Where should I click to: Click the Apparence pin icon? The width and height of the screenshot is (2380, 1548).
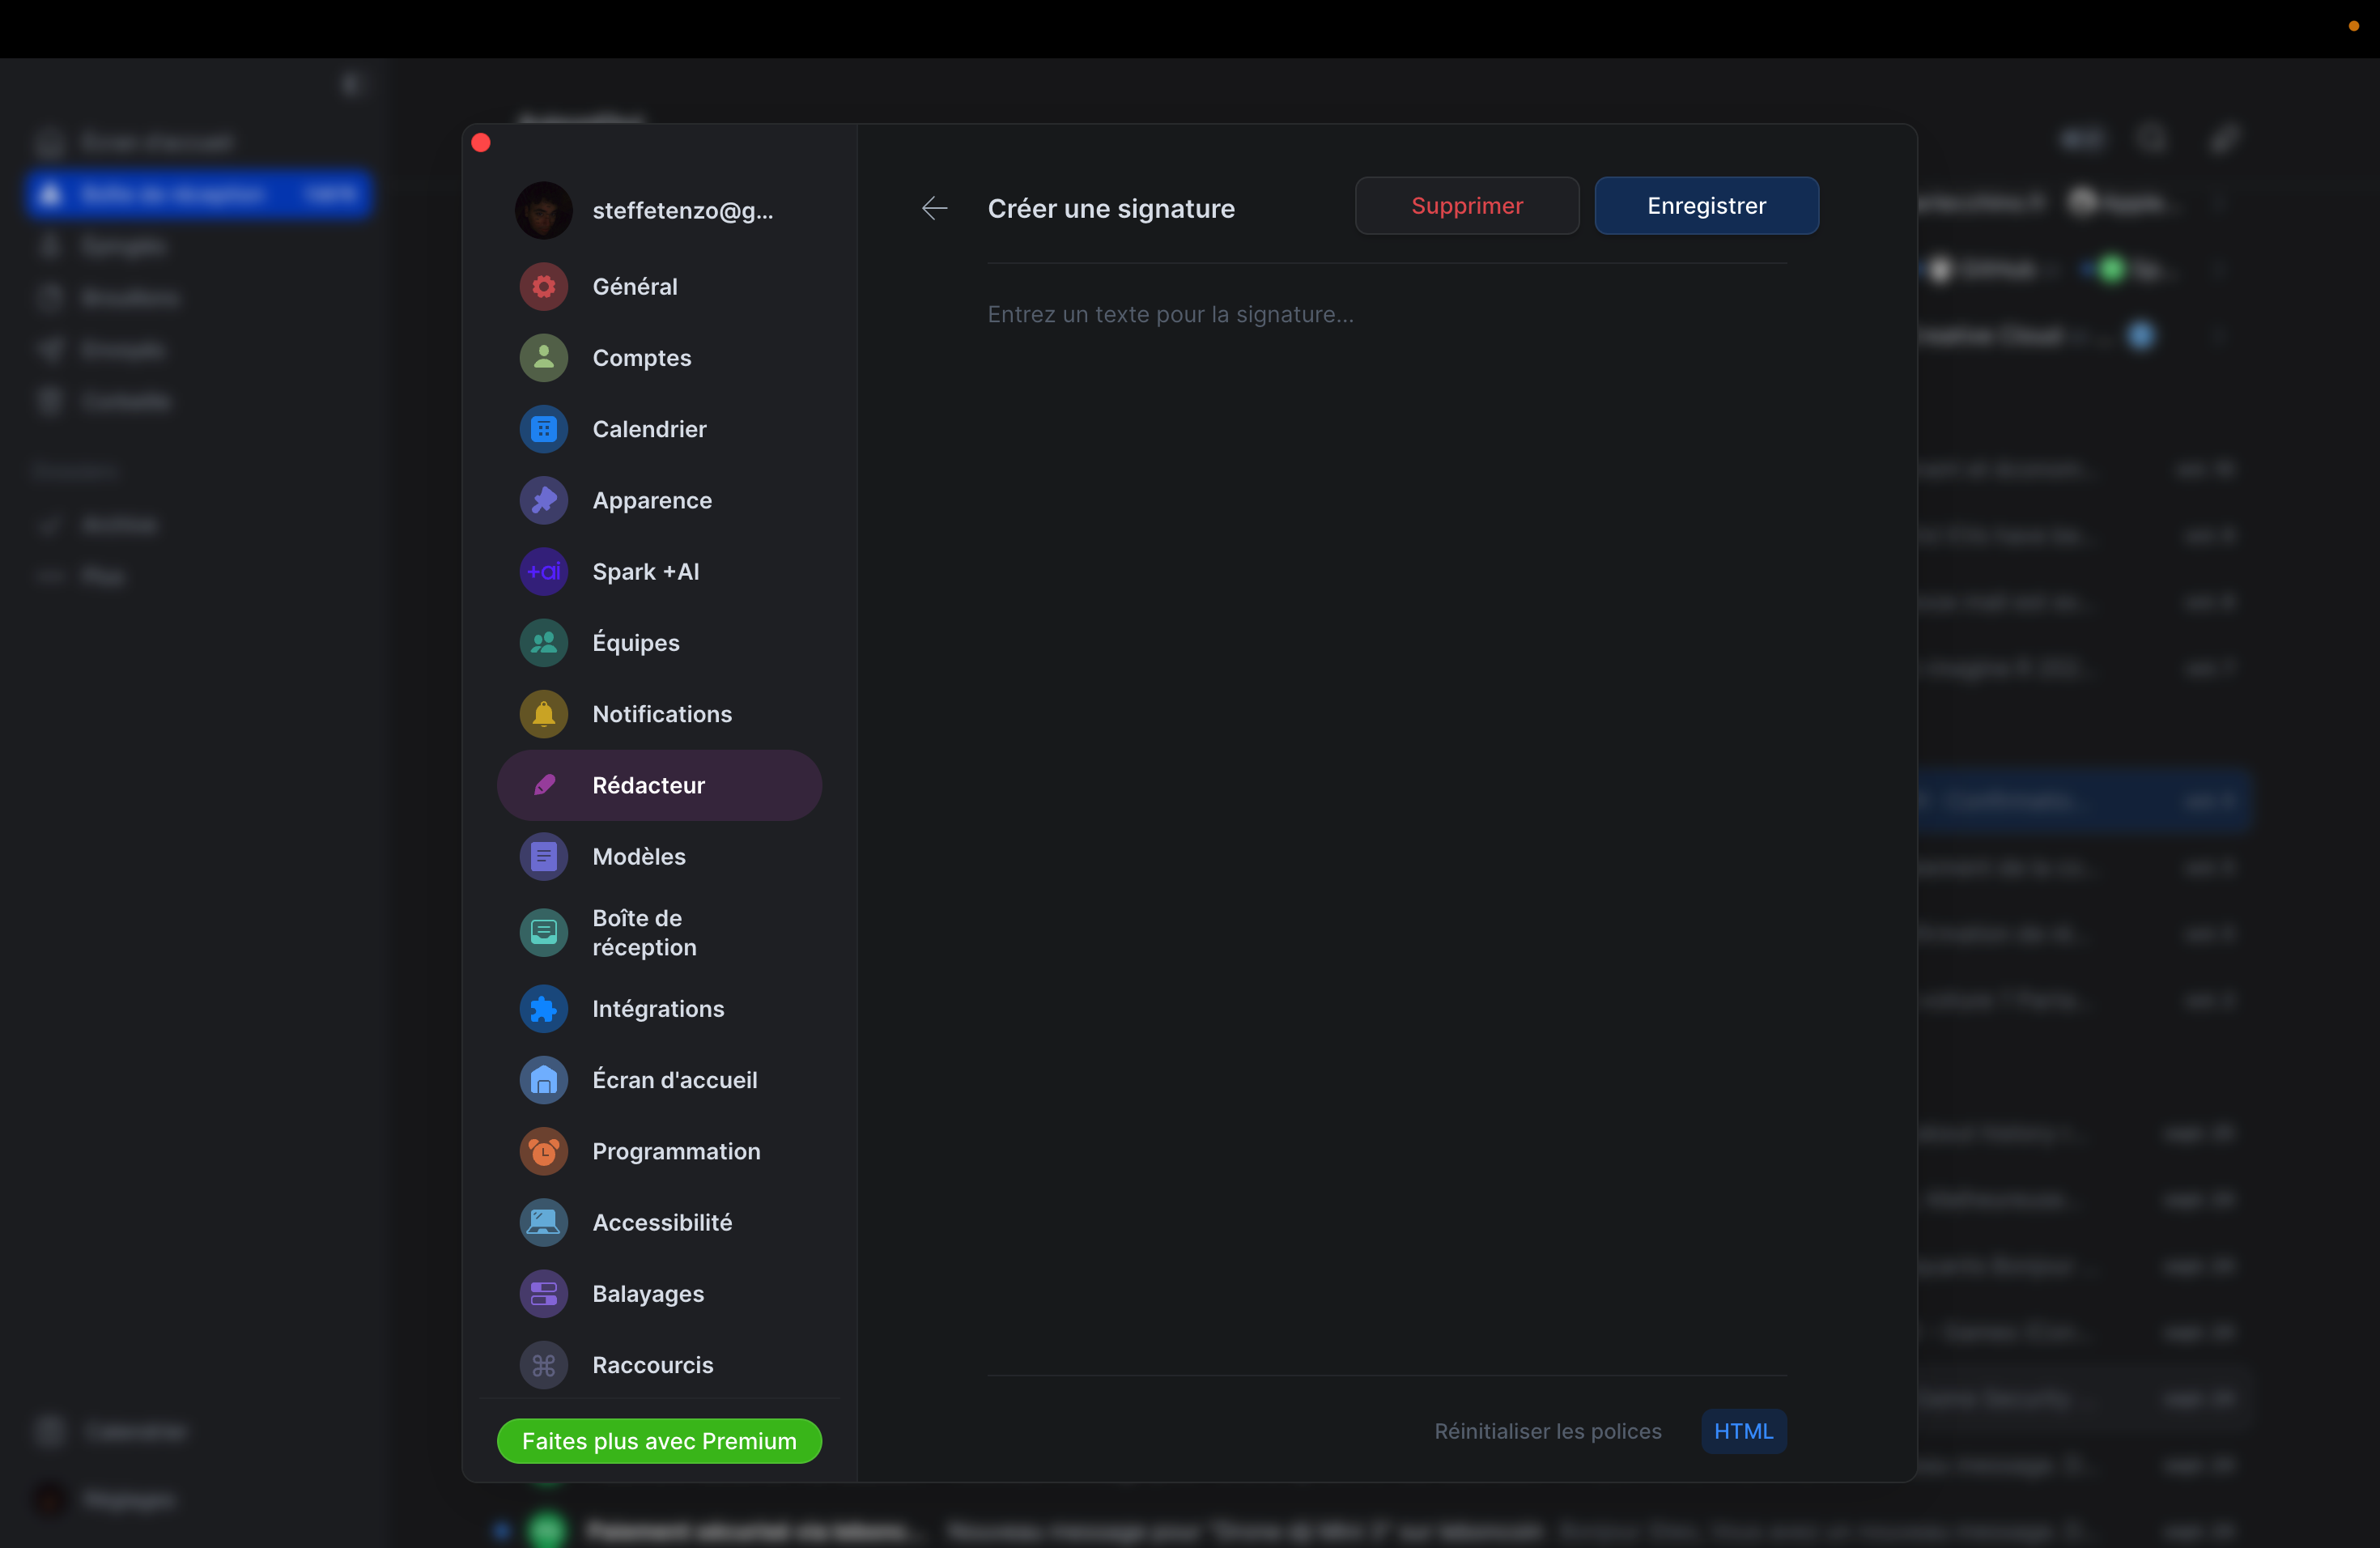(543, 500)
